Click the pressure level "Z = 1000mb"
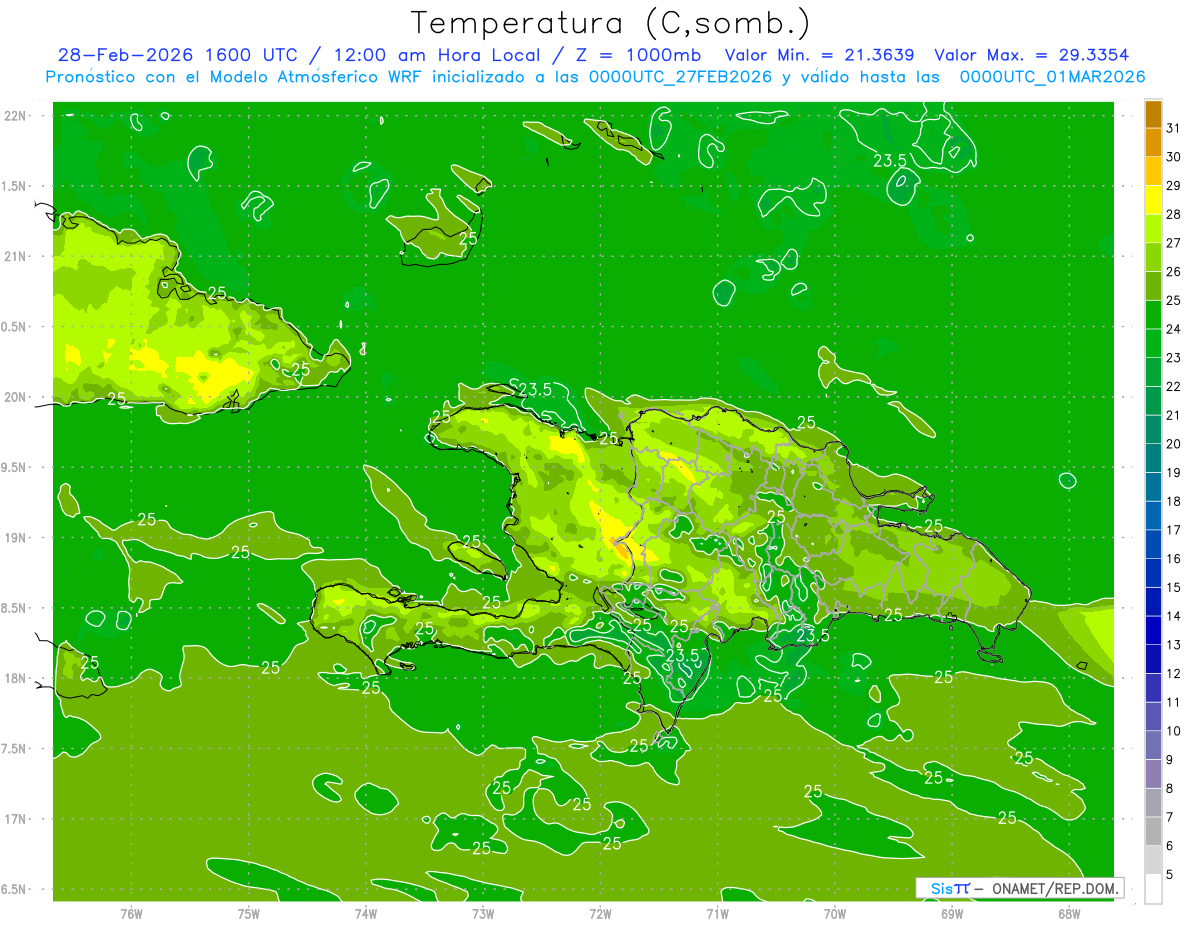1200x927 pixels. point(637,56)
